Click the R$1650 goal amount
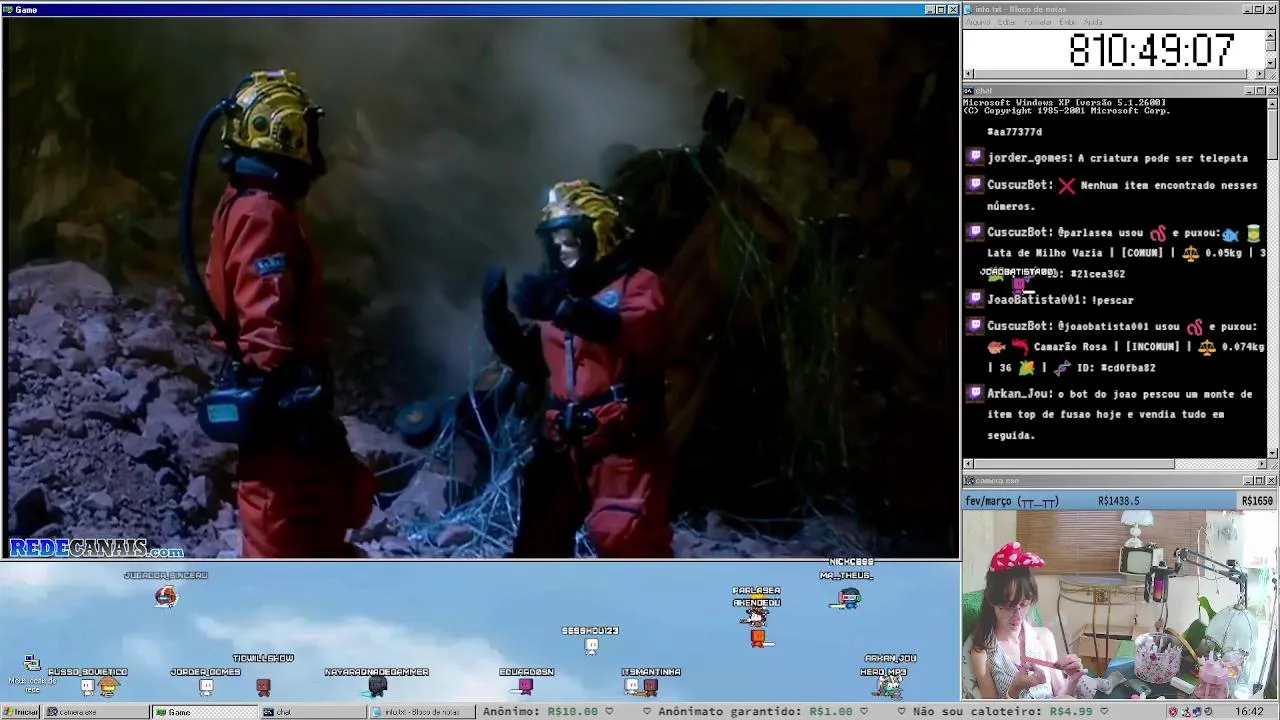Image resolution: width=1280 pixels, height=720 pixels. [1257, 501]
